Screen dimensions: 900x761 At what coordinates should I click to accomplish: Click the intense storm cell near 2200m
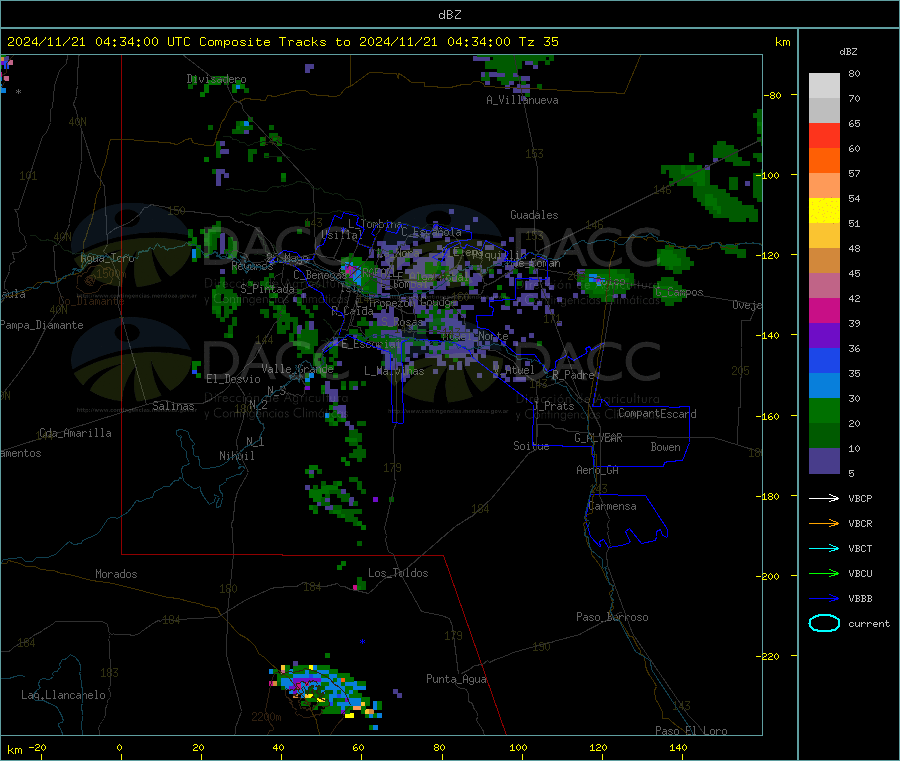[325, 690]
